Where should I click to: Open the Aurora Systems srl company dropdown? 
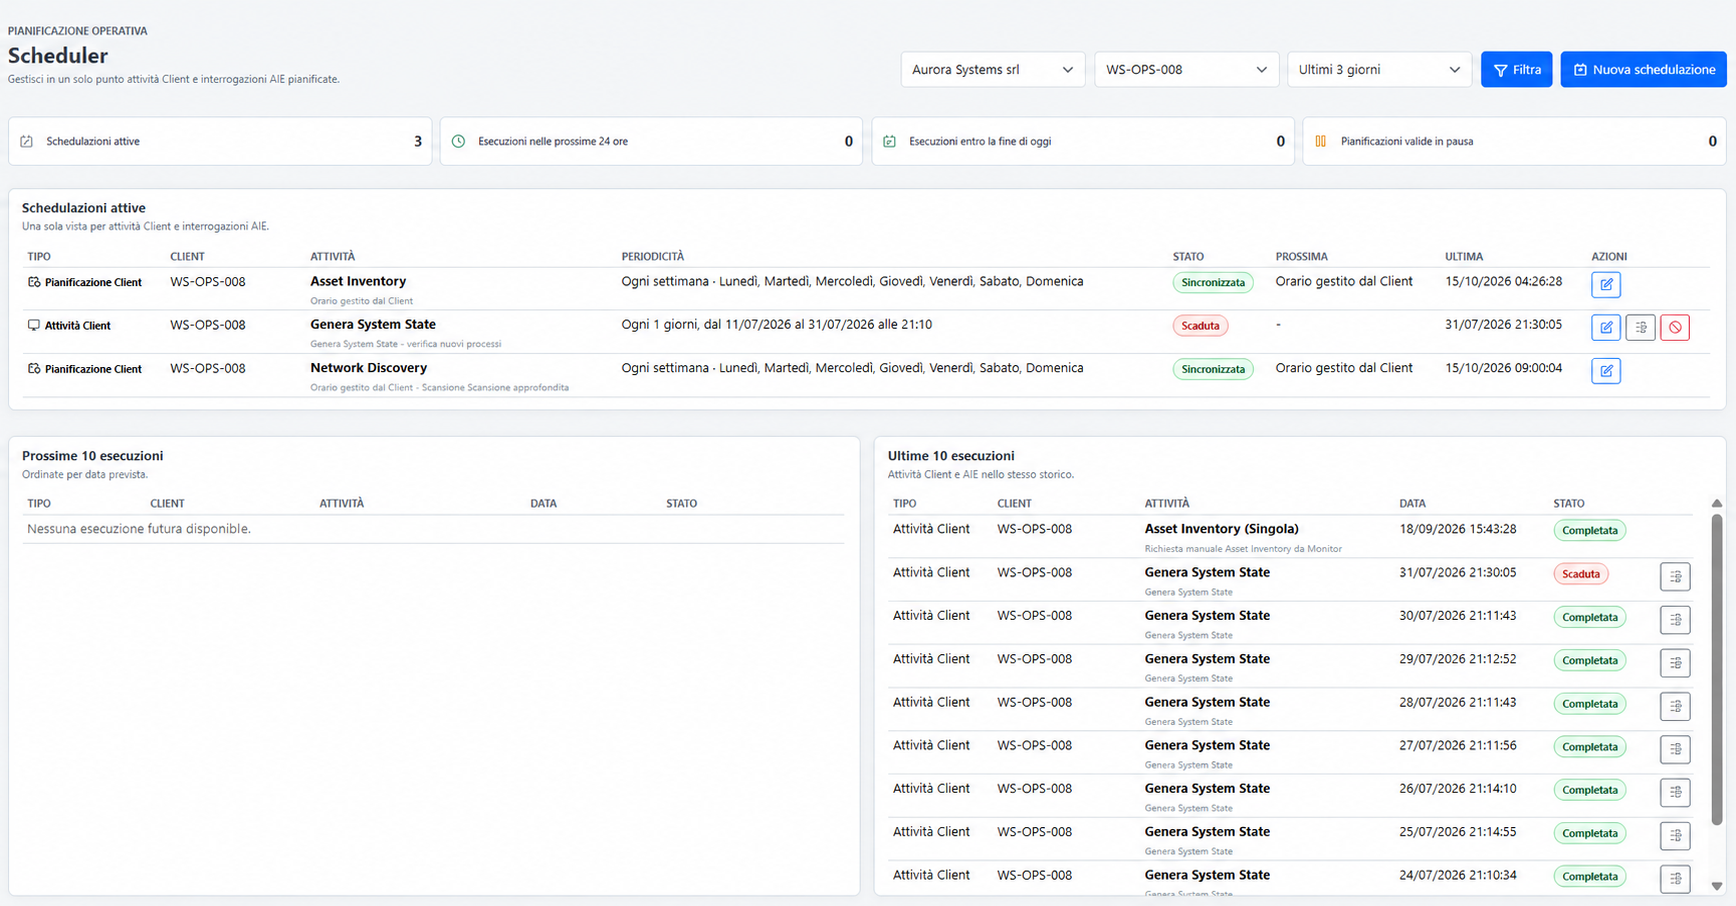pos(993,69)
